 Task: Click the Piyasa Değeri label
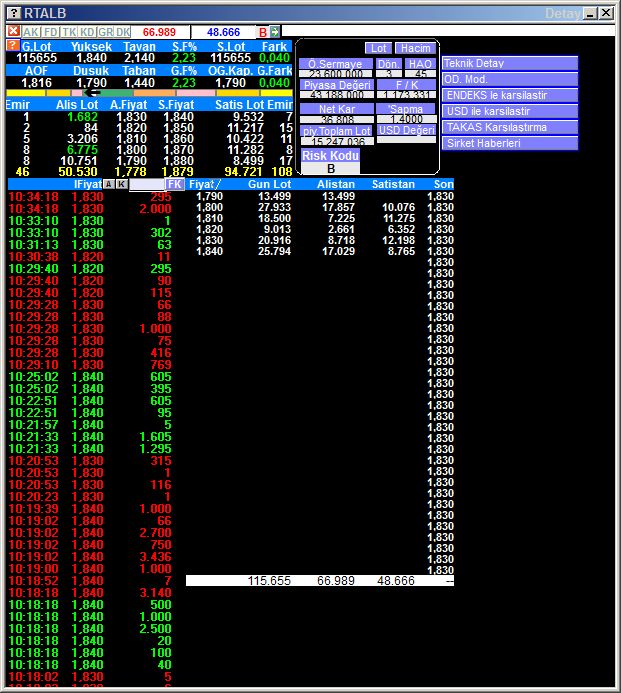click(337, 85)
